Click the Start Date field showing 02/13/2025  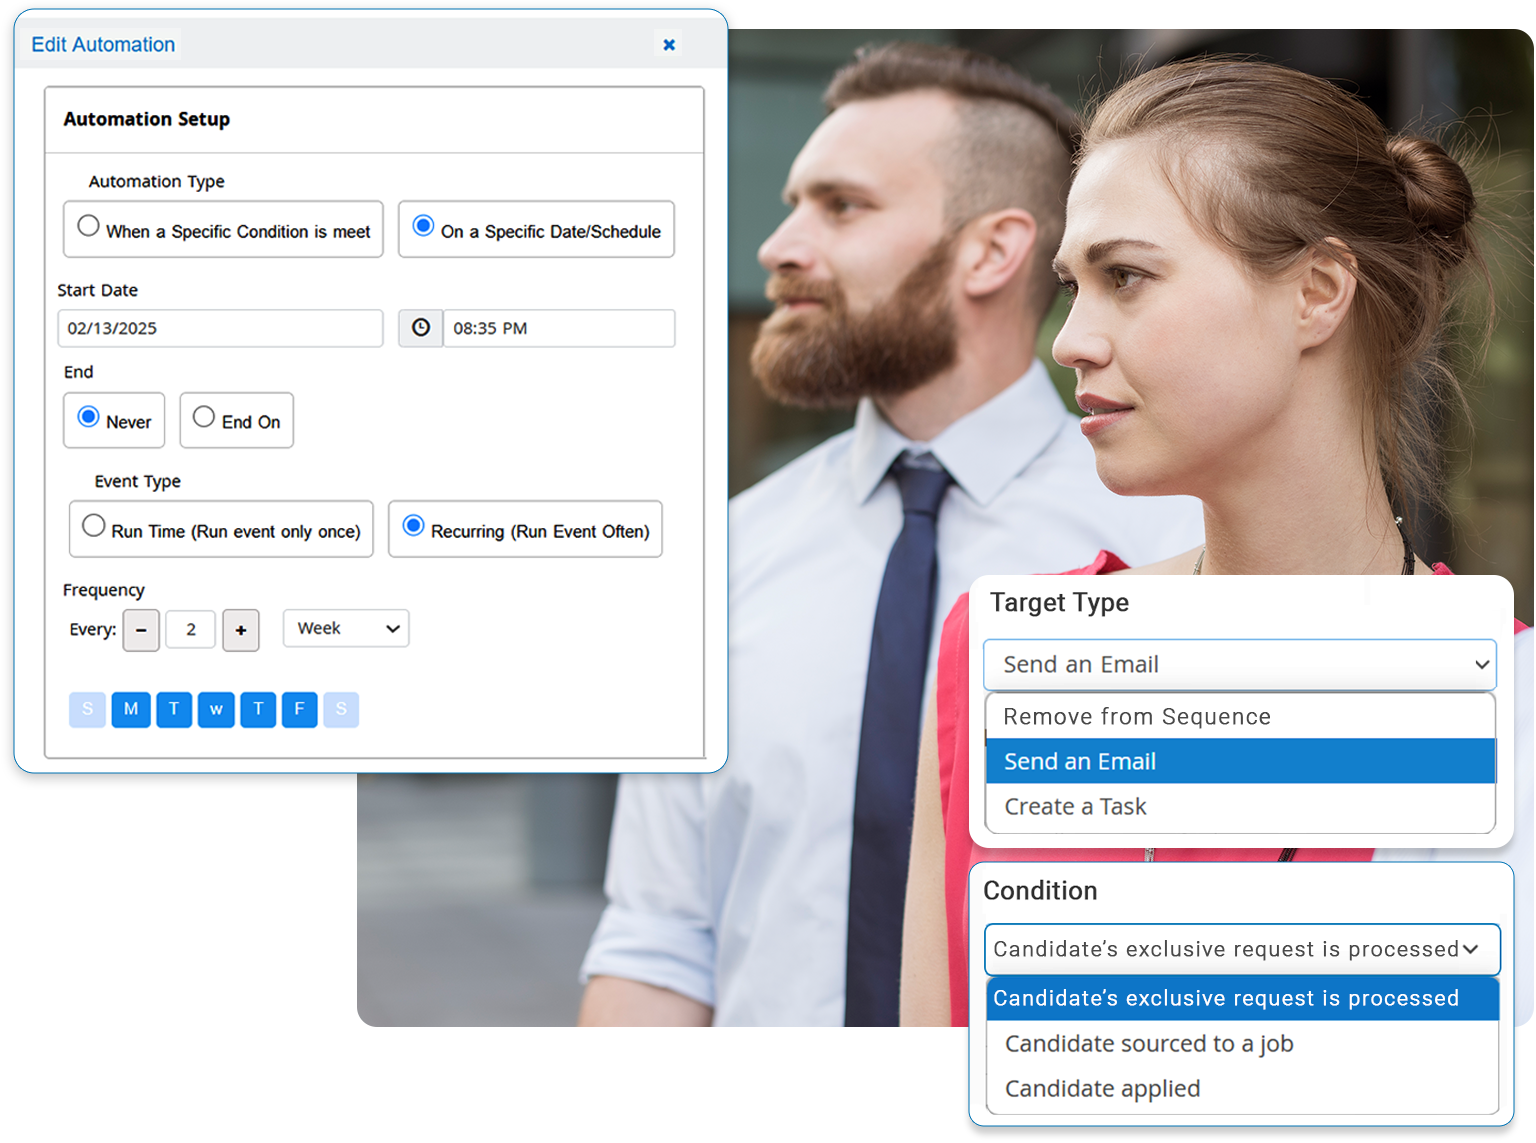220,328
